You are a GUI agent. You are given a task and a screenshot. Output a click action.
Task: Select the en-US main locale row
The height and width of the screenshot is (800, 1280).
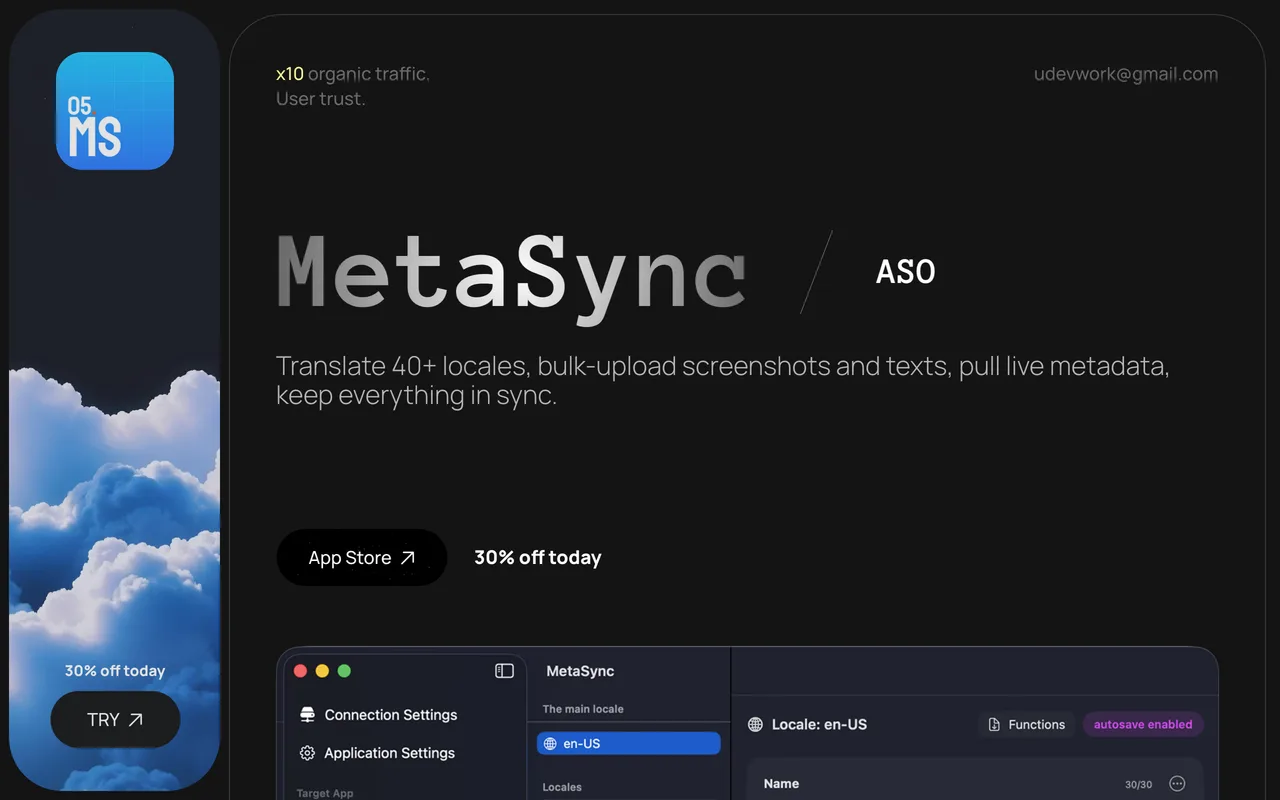pos(629,743)
